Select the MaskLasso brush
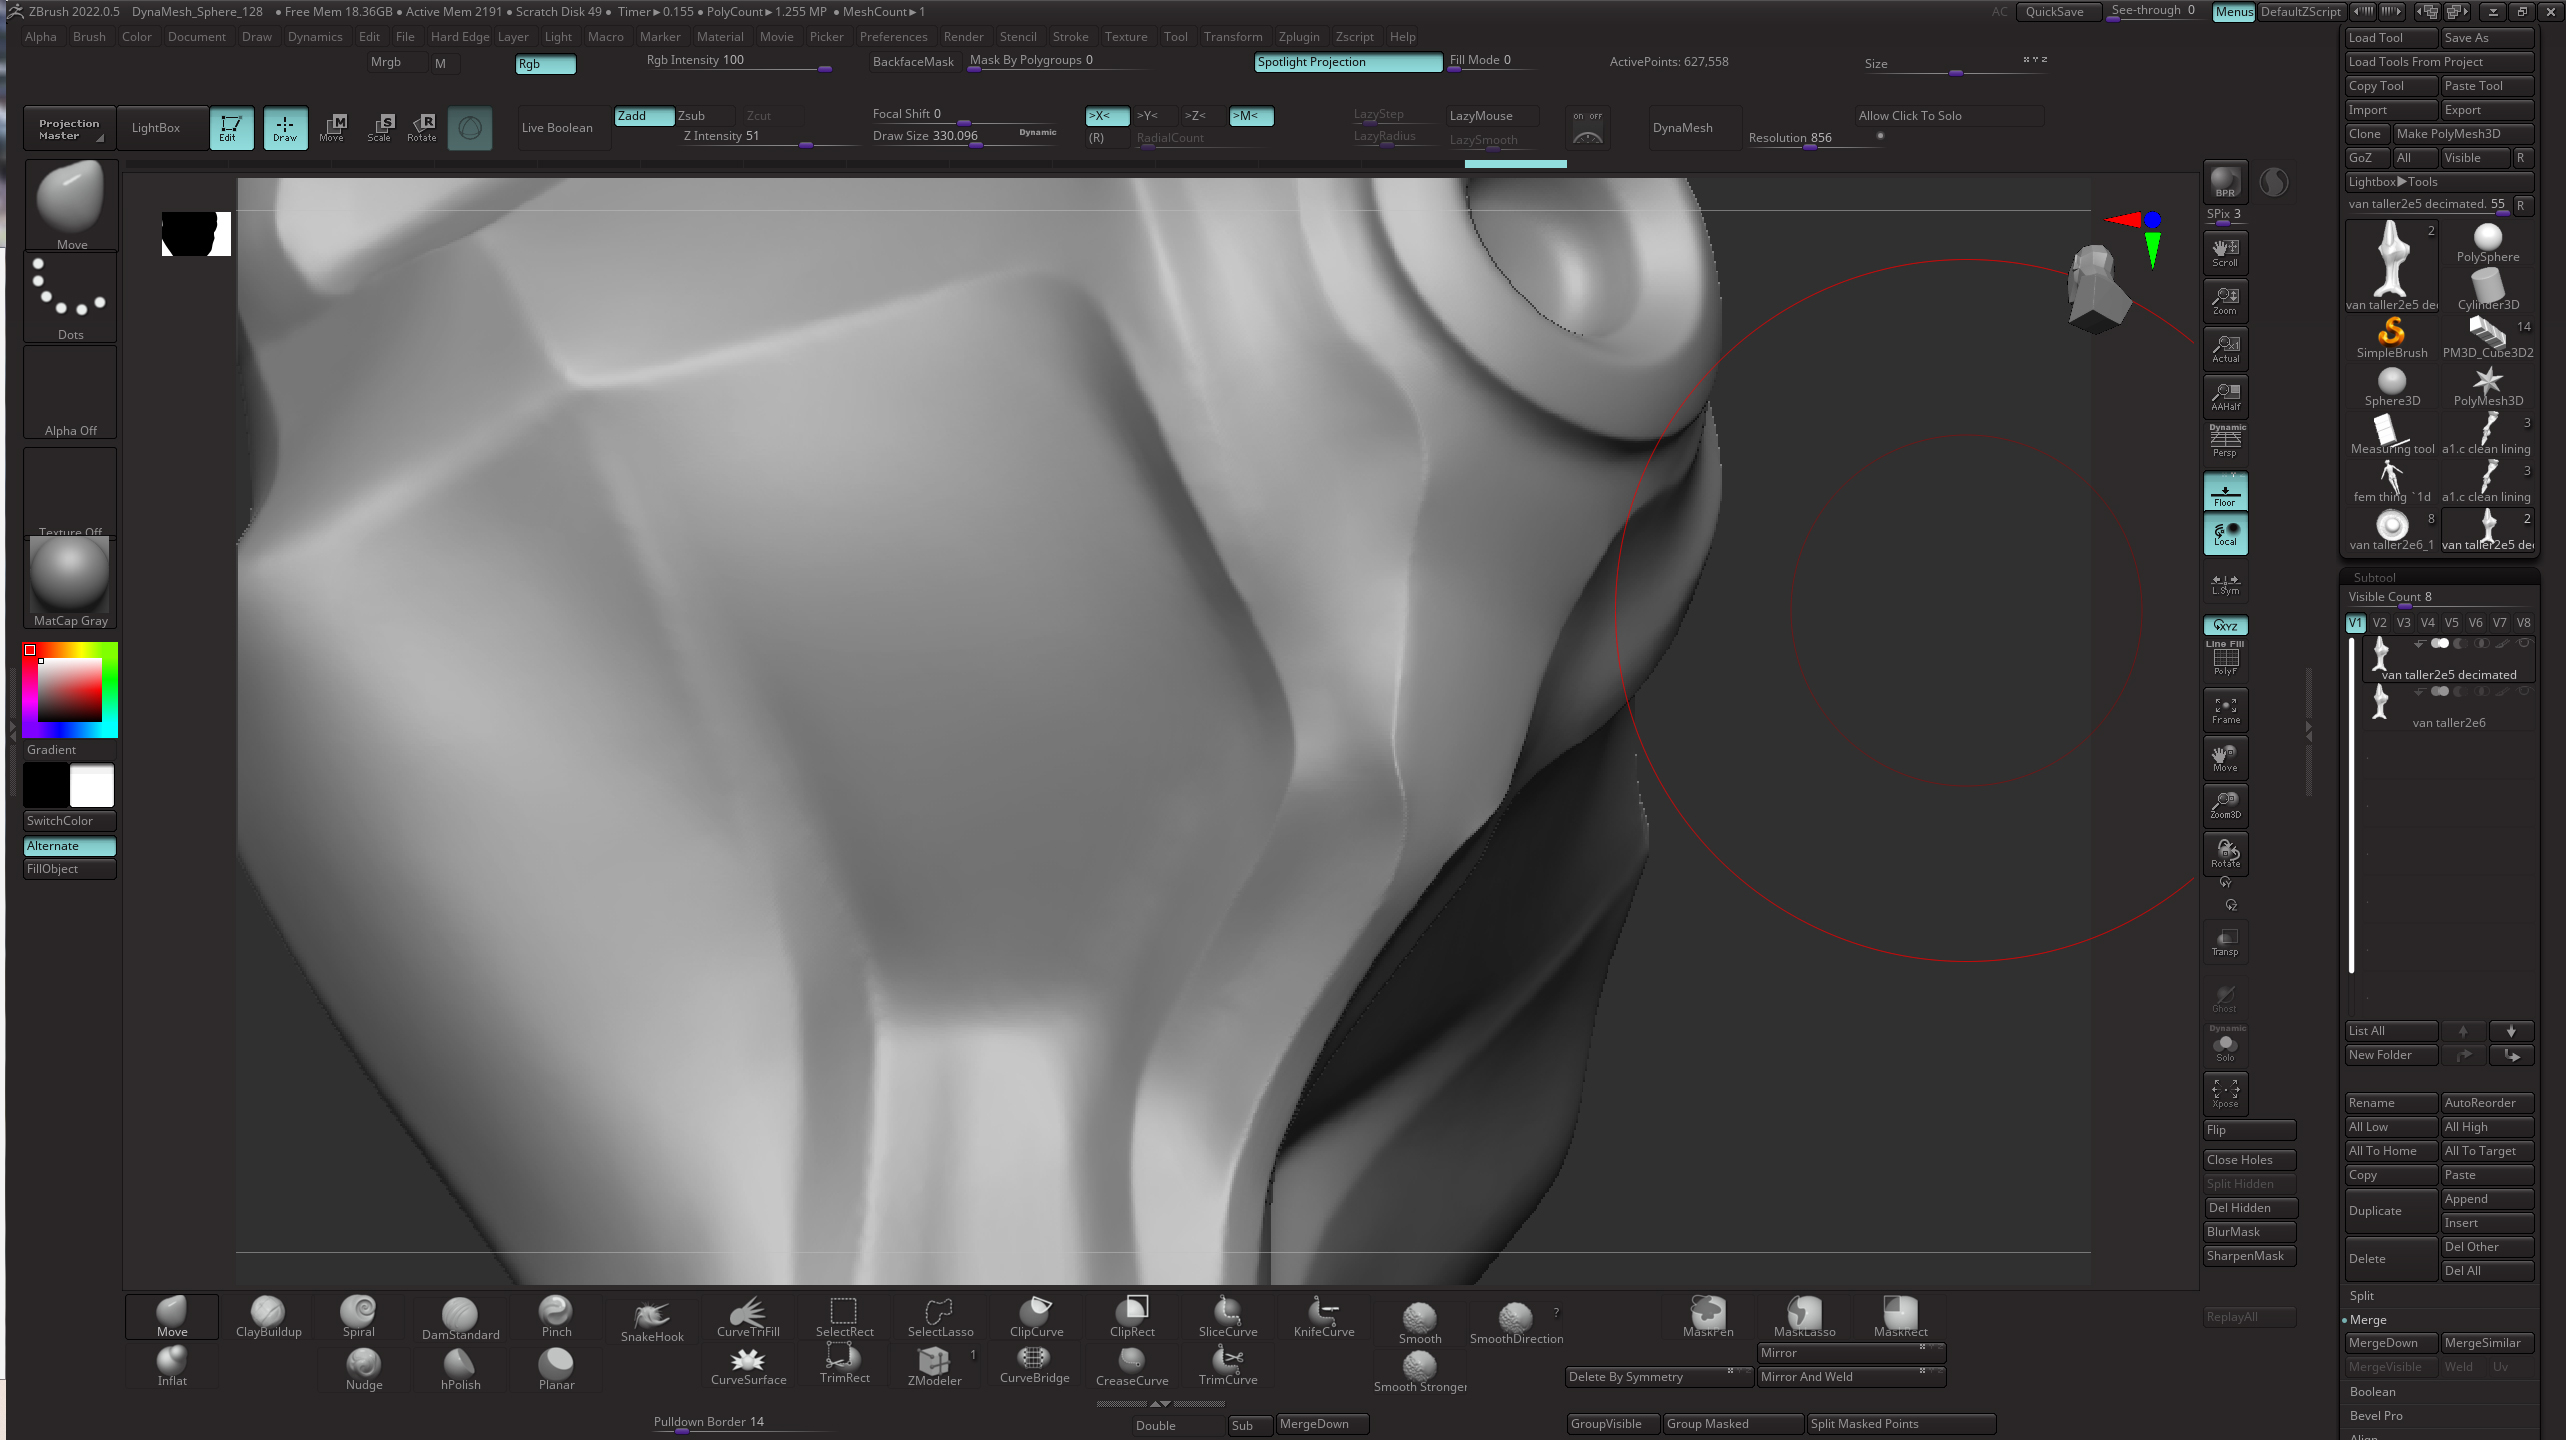This screenshot has width=2566, height=1440. [x=1804, y=1316]
